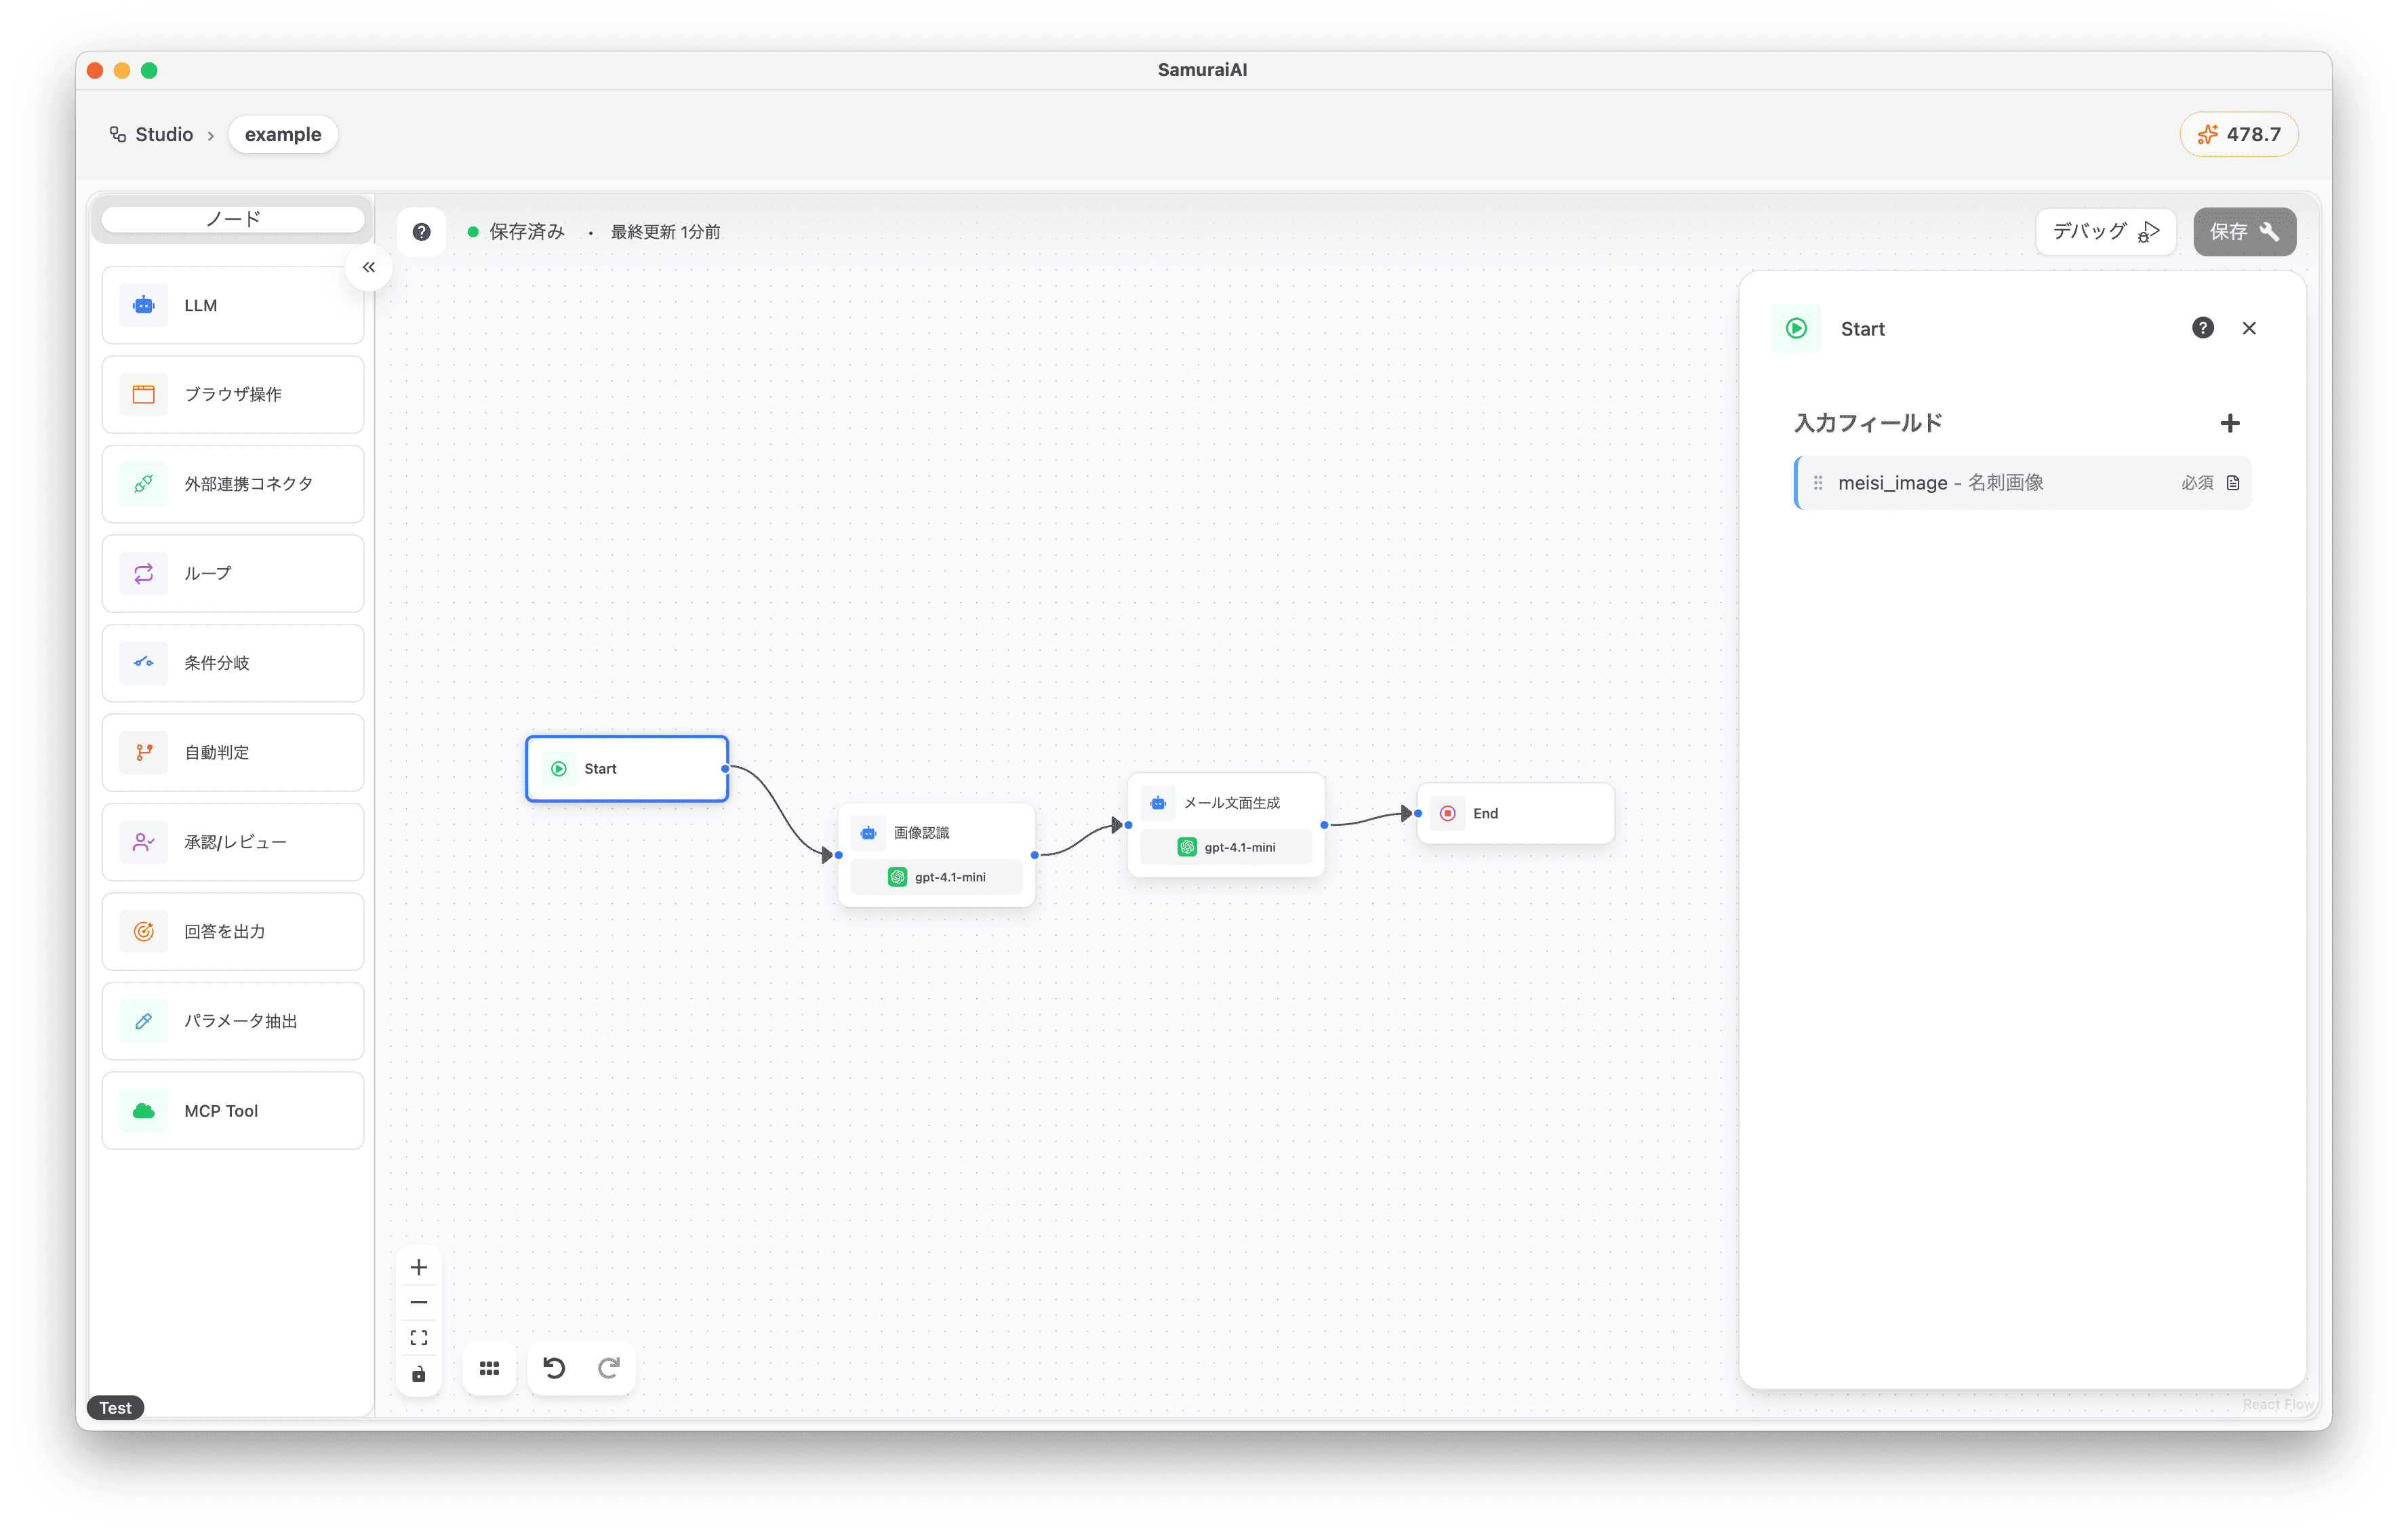Choose the ループ loop node icon
The width and height of the screenshot is (2408, 1531).
[144, 573]
